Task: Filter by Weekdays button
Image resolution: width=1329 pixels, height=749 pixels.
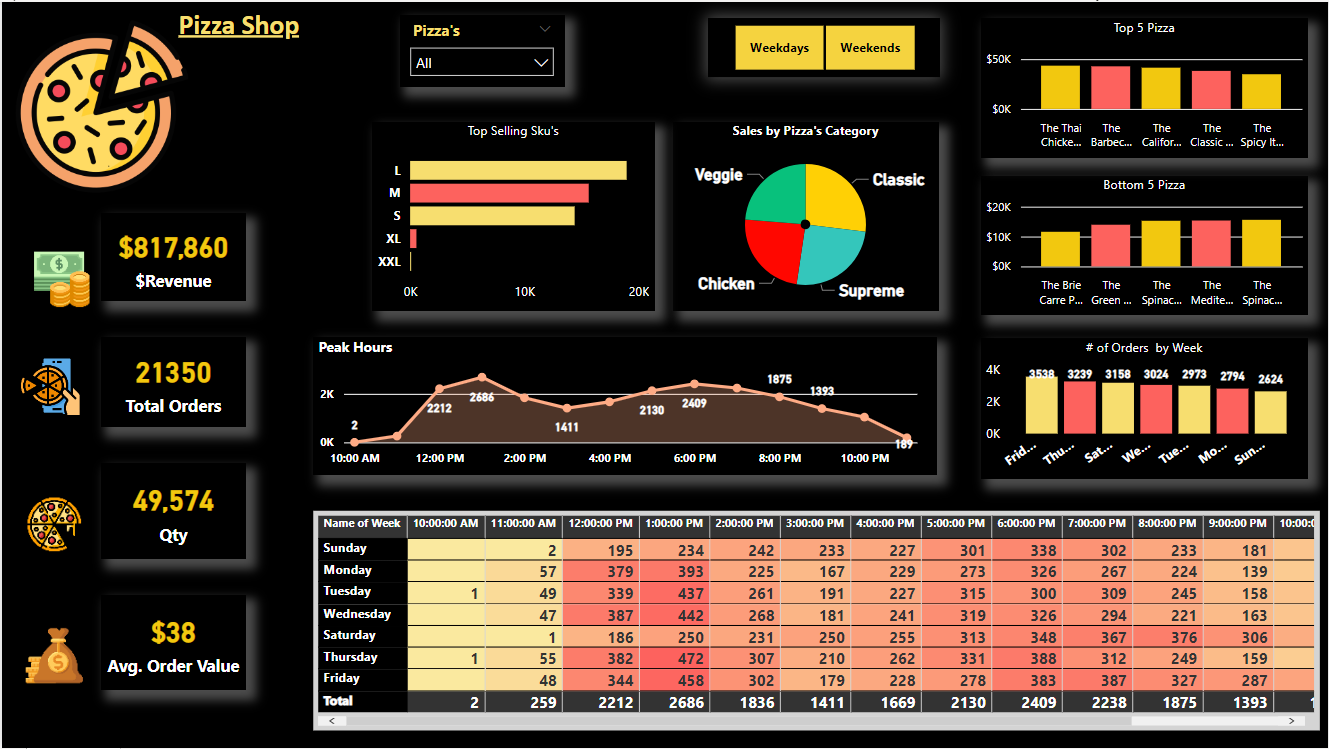Action: 779,48
